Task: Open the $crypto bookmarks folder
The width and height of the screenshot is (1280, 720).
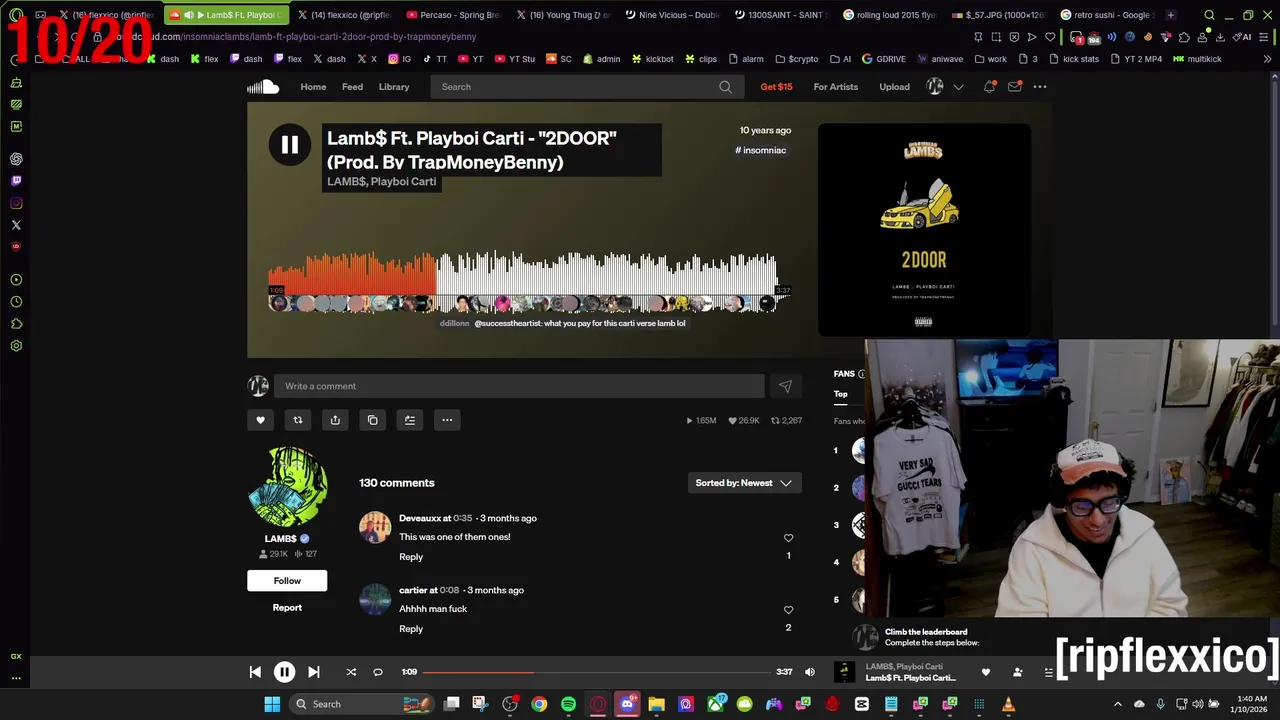Action: pos(797,59)
